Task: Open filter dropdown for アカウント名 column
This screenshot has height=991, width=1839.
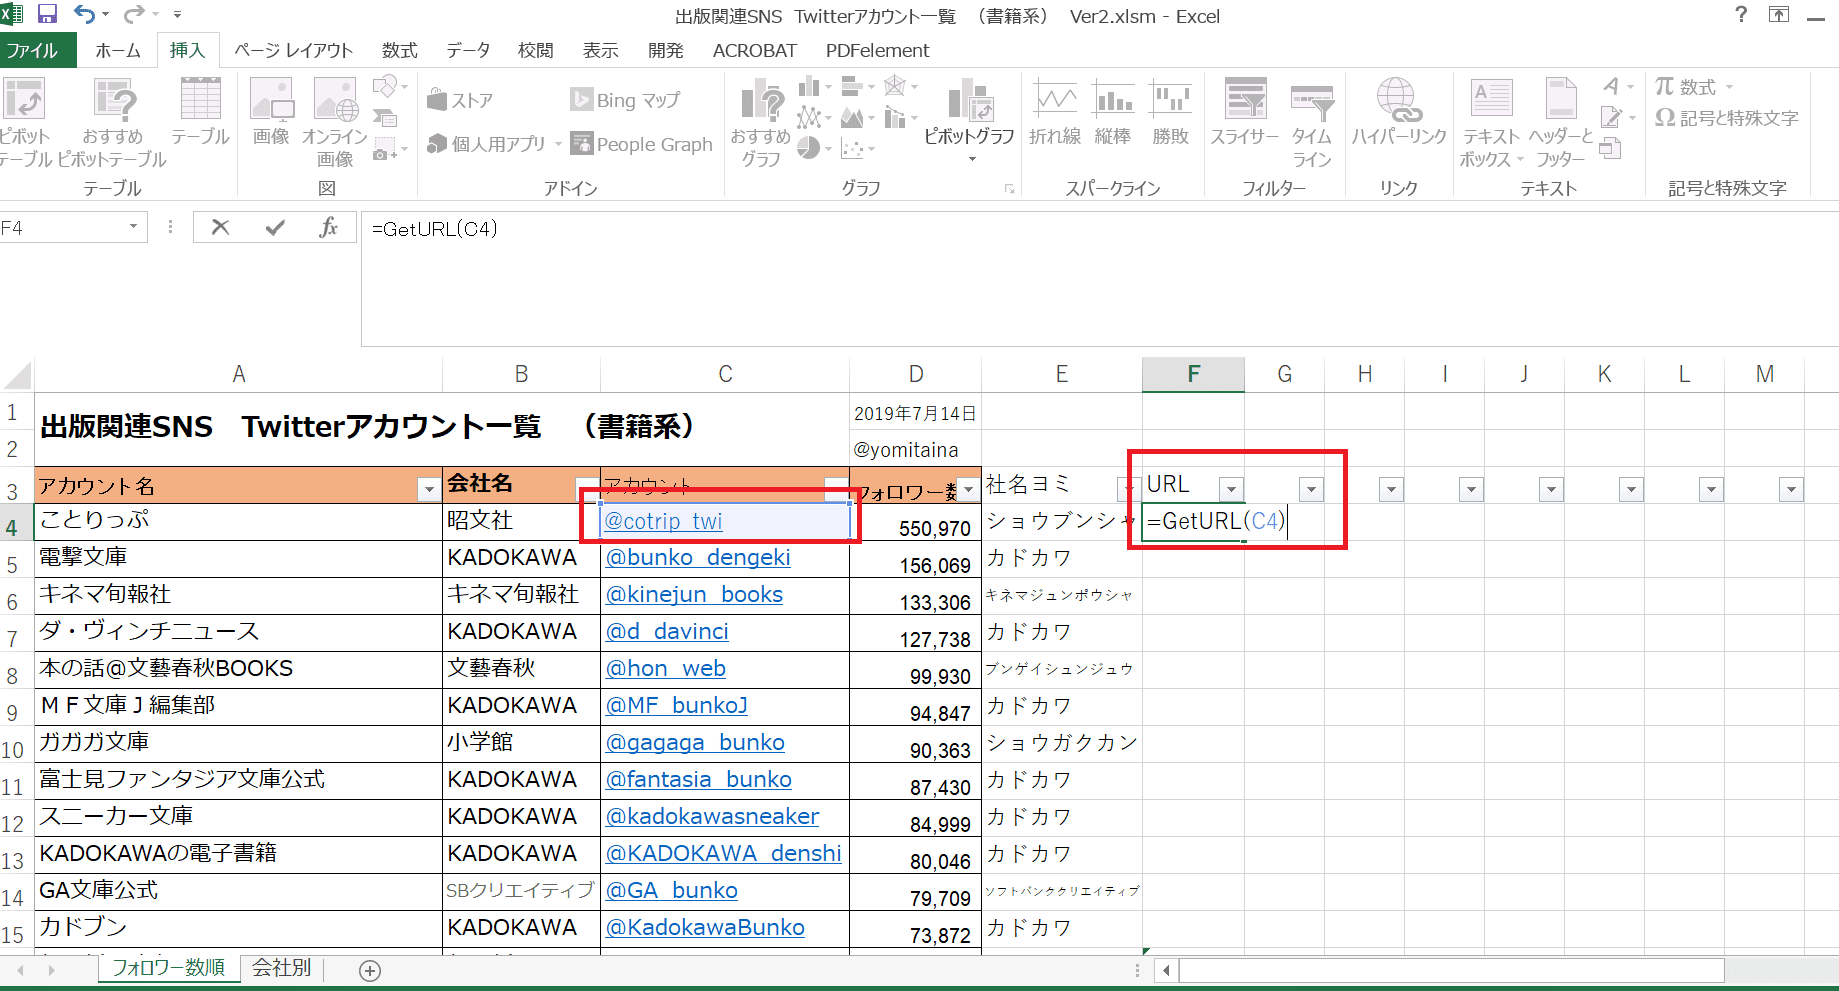Action: [429, 490]
